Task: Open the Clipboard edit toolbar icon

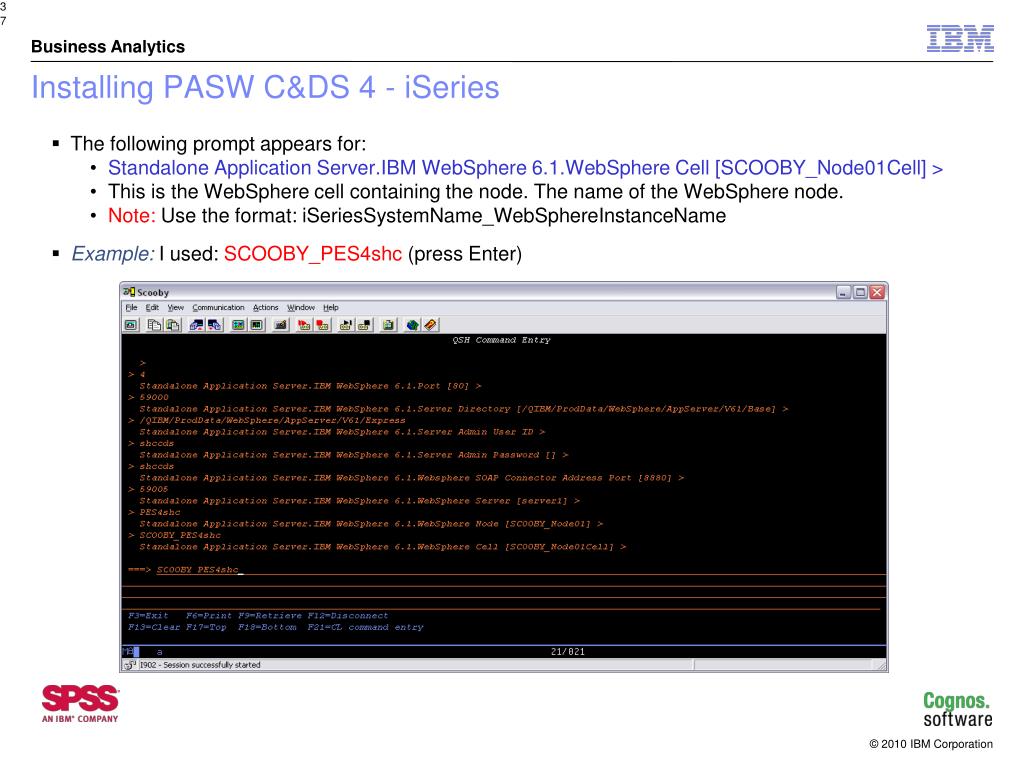Action: pos(388,325)
